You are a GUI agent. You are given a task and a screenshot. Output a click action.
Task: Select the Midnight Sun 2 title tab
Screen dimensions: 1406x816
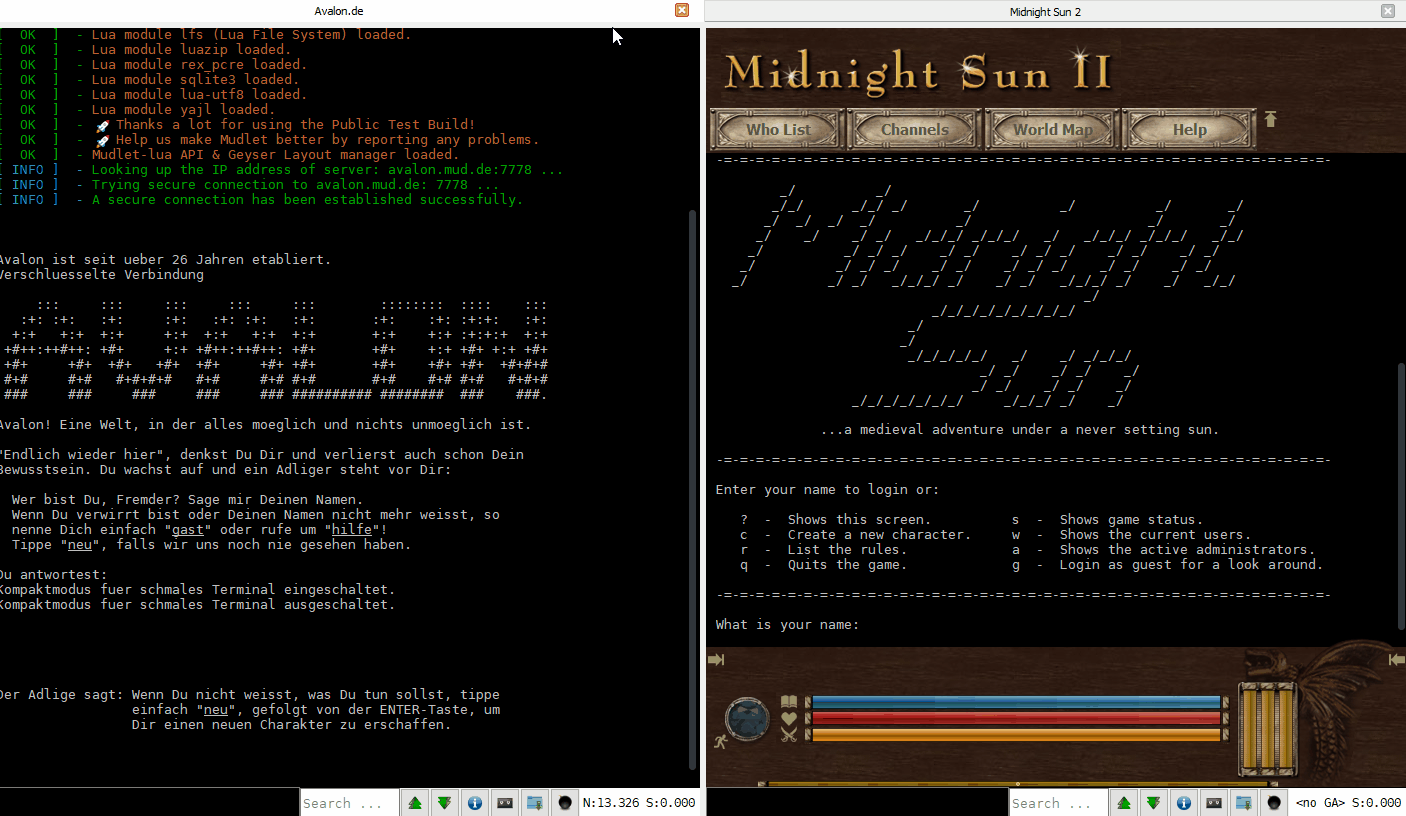(1045, 11)
